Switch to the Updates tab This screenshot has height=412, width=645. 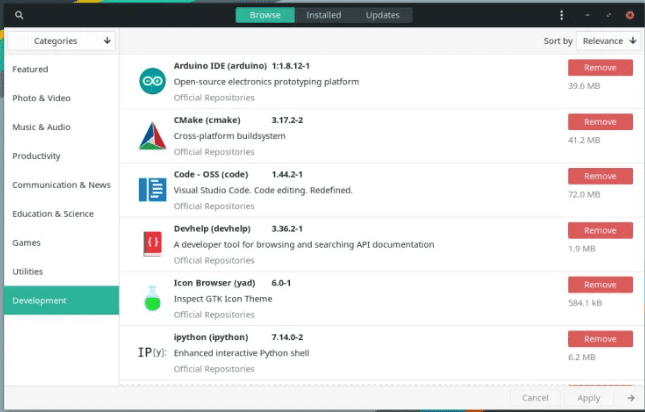[x=383, y=15]
